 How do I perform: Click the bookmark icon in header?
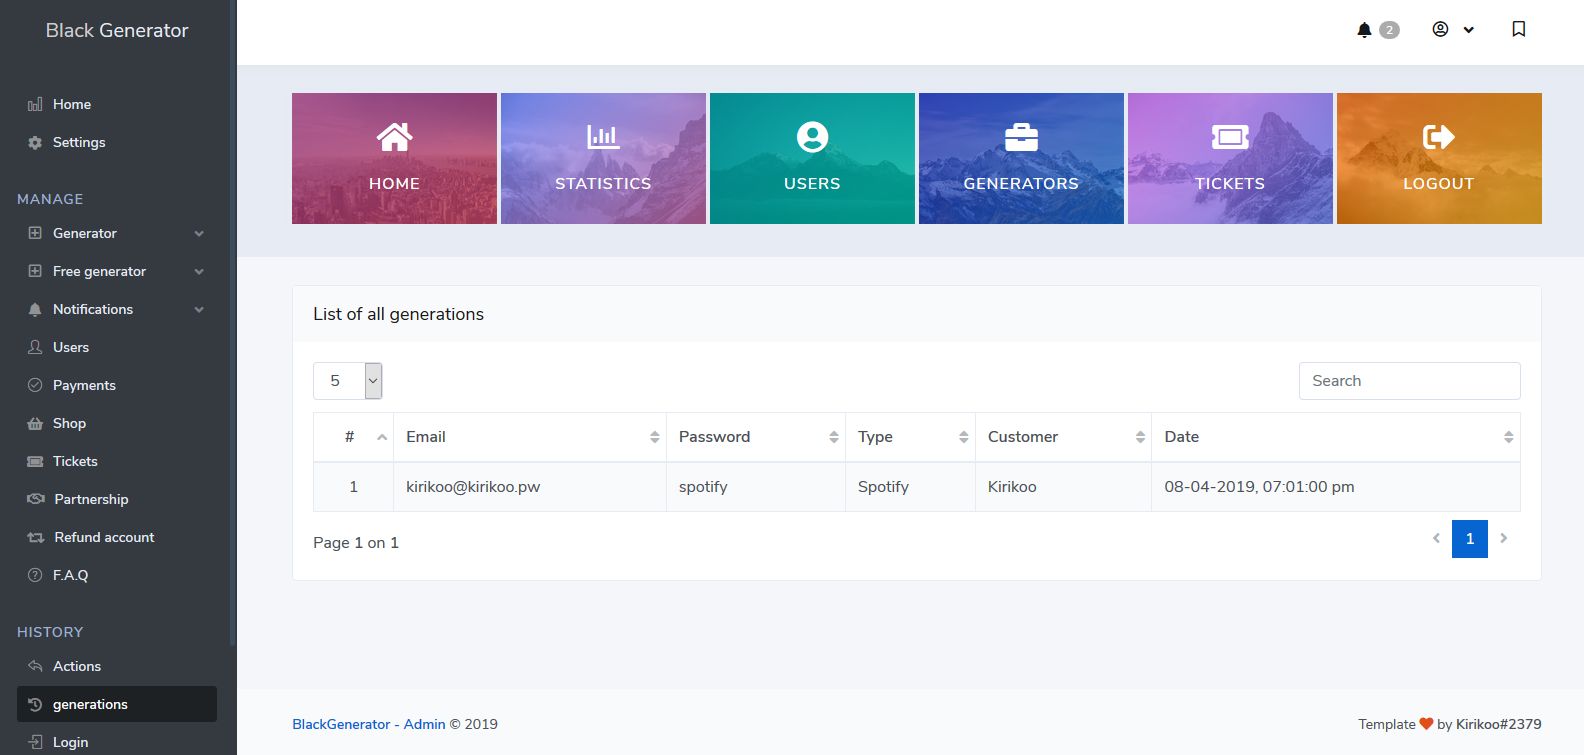[1518, 30]
